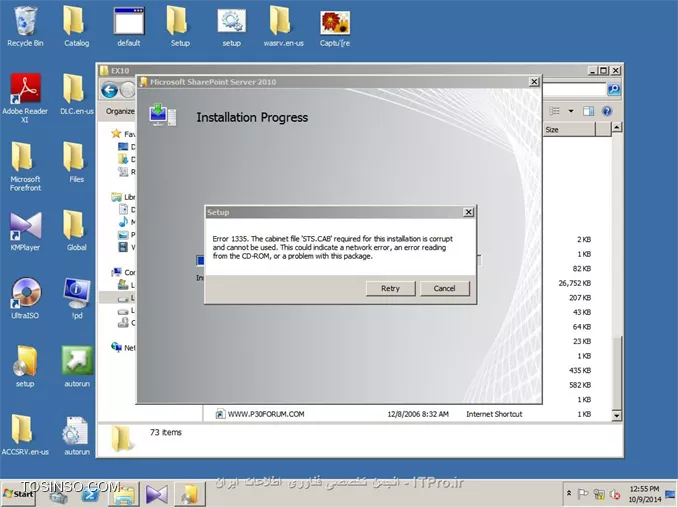This screenshot has height=508, width=678.
Task: Close the SharePoint Server 2010 installer window
Action: tap(534, 82)
